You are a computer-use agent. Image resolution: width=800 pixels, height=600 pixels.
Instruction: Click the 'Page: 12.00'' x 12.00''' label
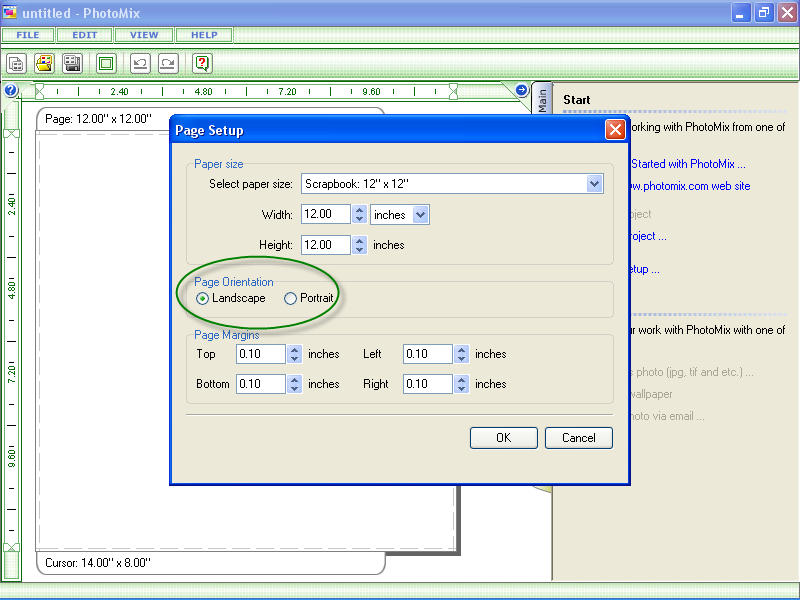[x=98, y=119]
